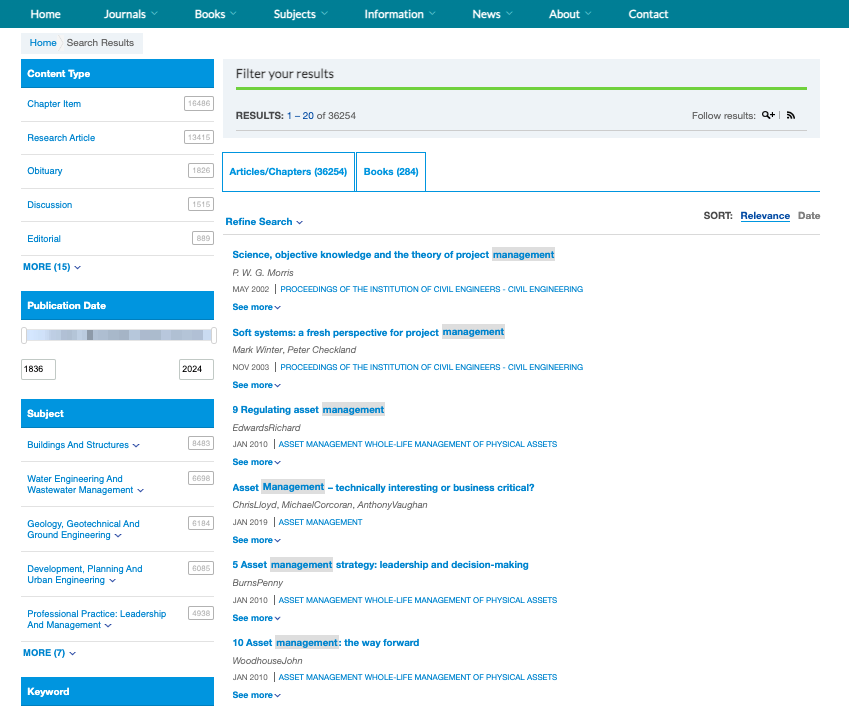Switch to the Books (284) tab
This screenshot has height=711, width=849.
[391, 172]
